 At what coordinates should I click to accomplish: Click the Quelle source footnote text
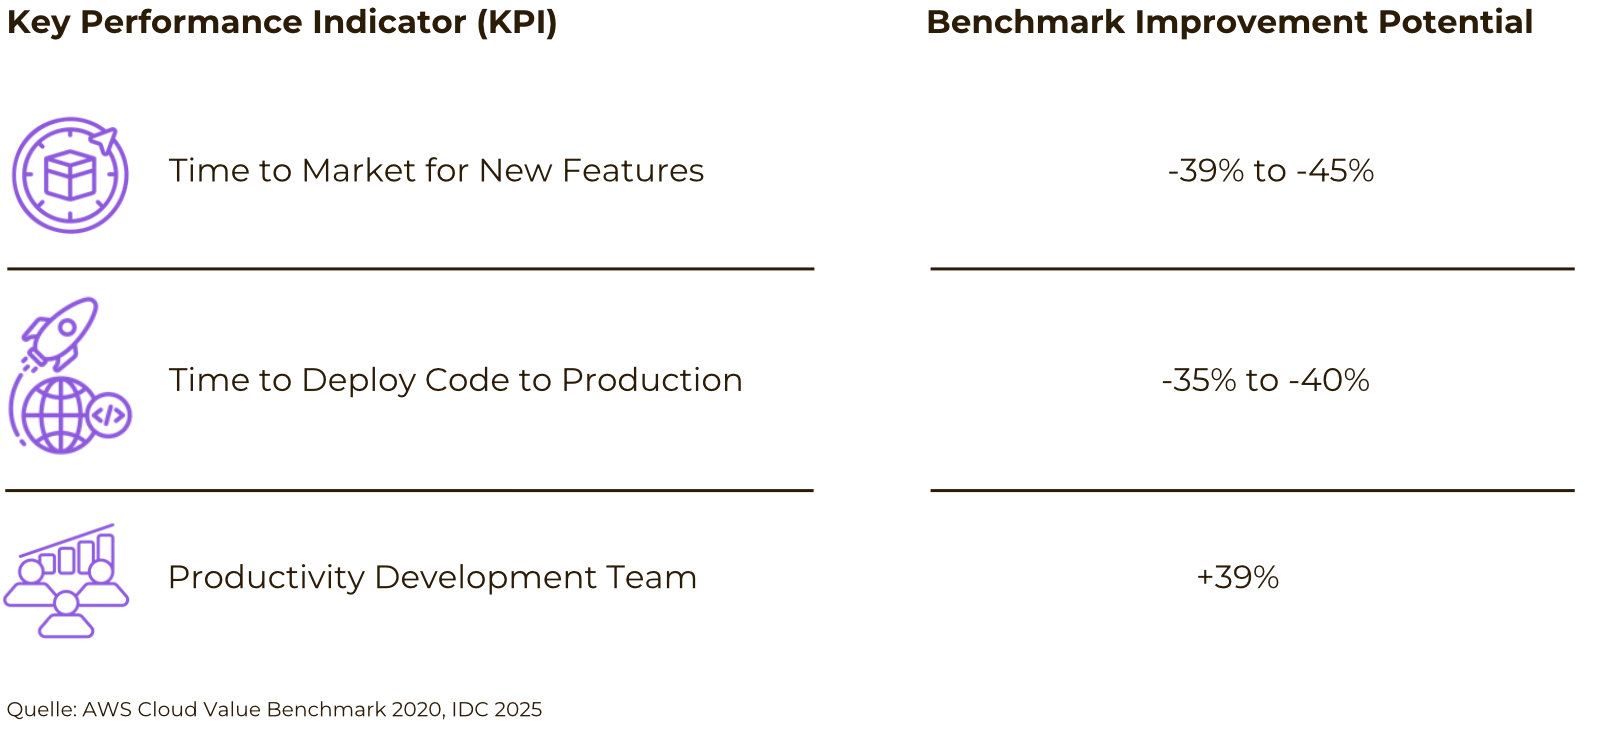pyautogui.click(x=274, y=709)
